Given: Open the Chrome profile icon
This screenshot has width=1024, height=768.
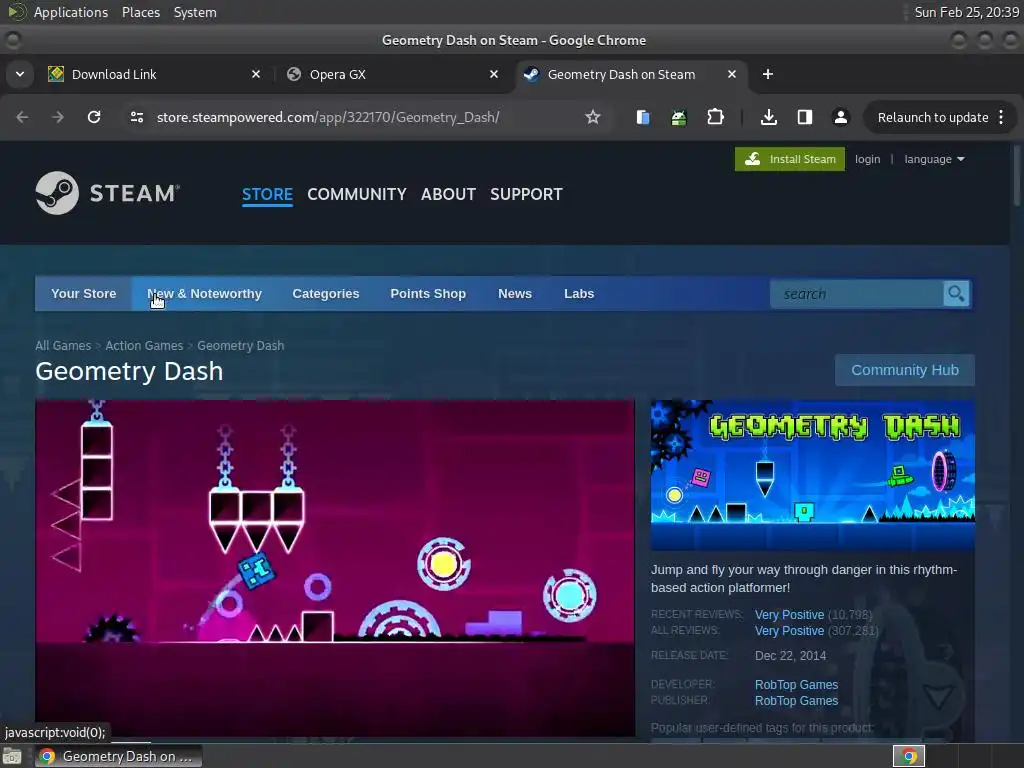Looking at the screenshot, I should pyautogui.click(x=840, y=117).
